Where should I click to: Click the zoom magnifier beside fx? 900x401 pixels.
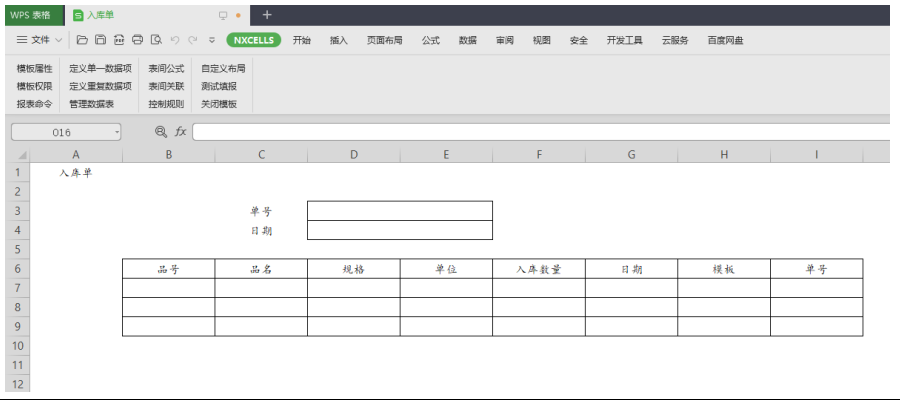pyautogui.click(x=161, y=132)
